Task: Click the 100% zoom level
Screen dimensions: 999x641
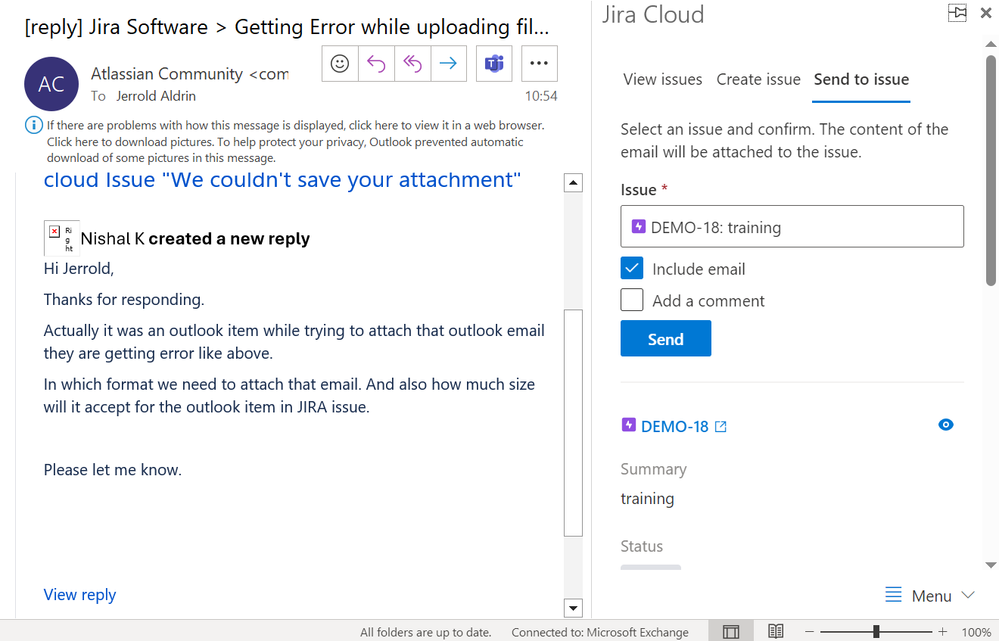Action: pos(975,632)
